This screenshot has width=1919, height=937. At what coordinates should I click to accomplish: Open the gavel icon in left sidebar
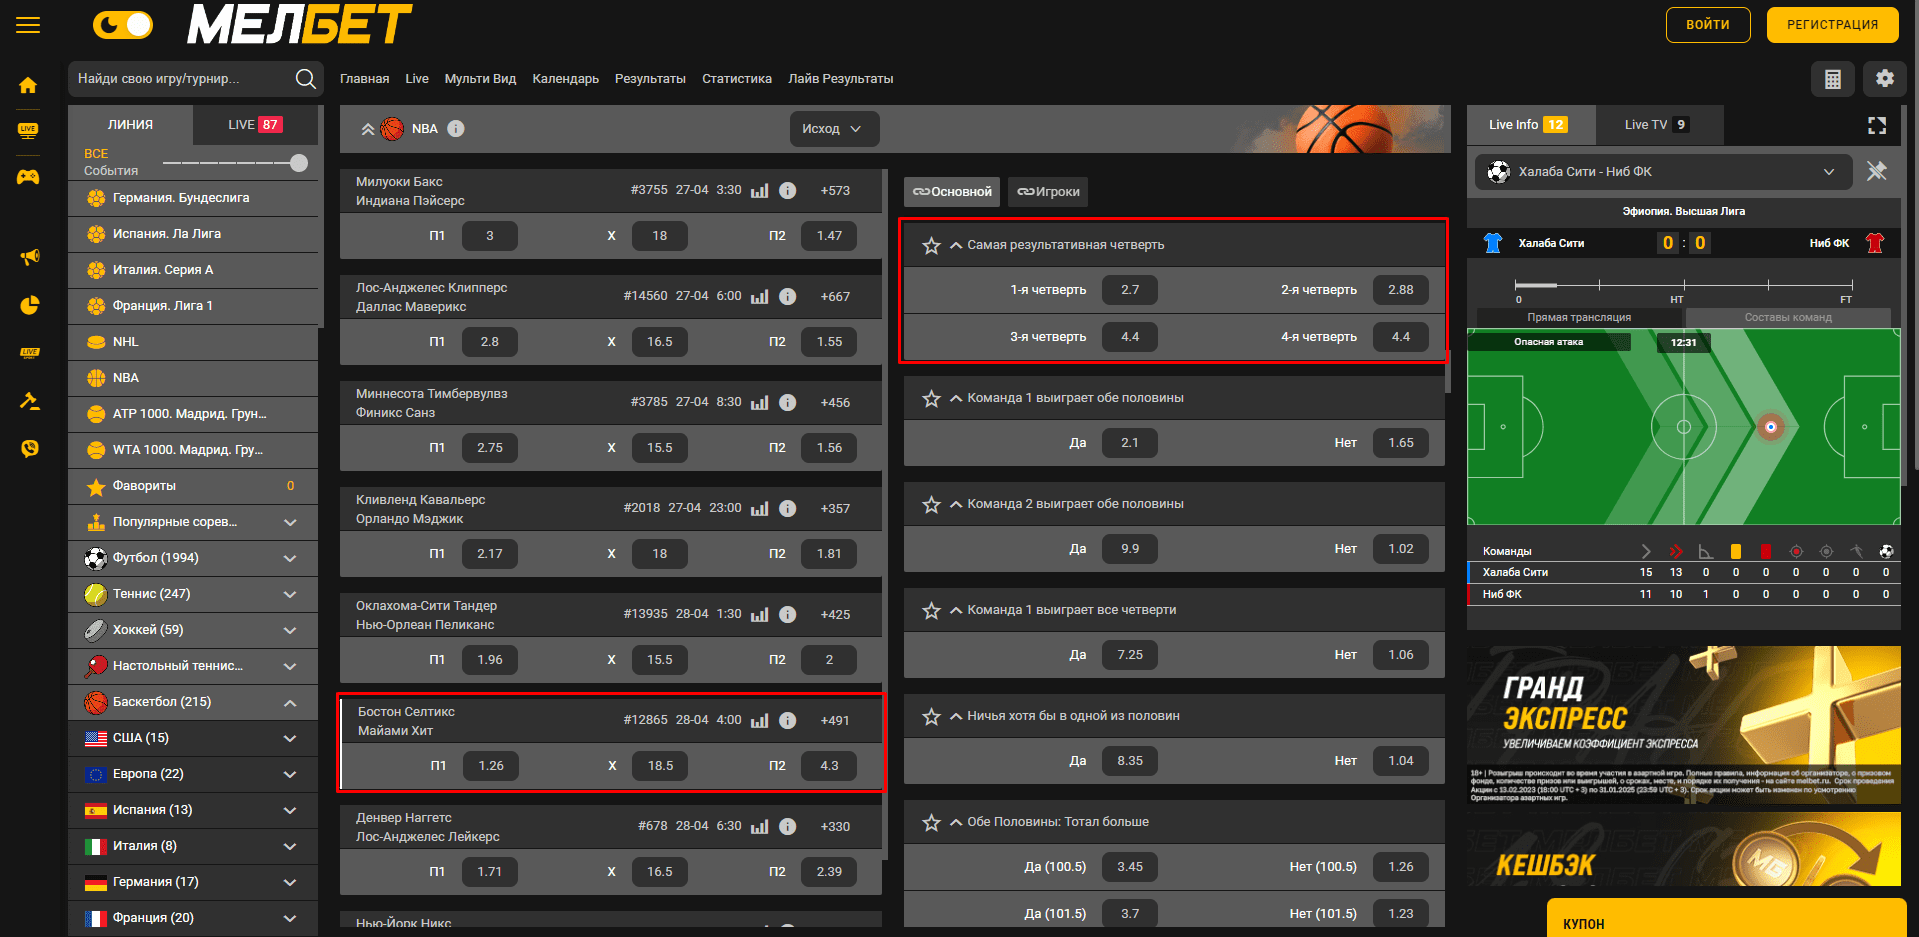coord(30,401)
